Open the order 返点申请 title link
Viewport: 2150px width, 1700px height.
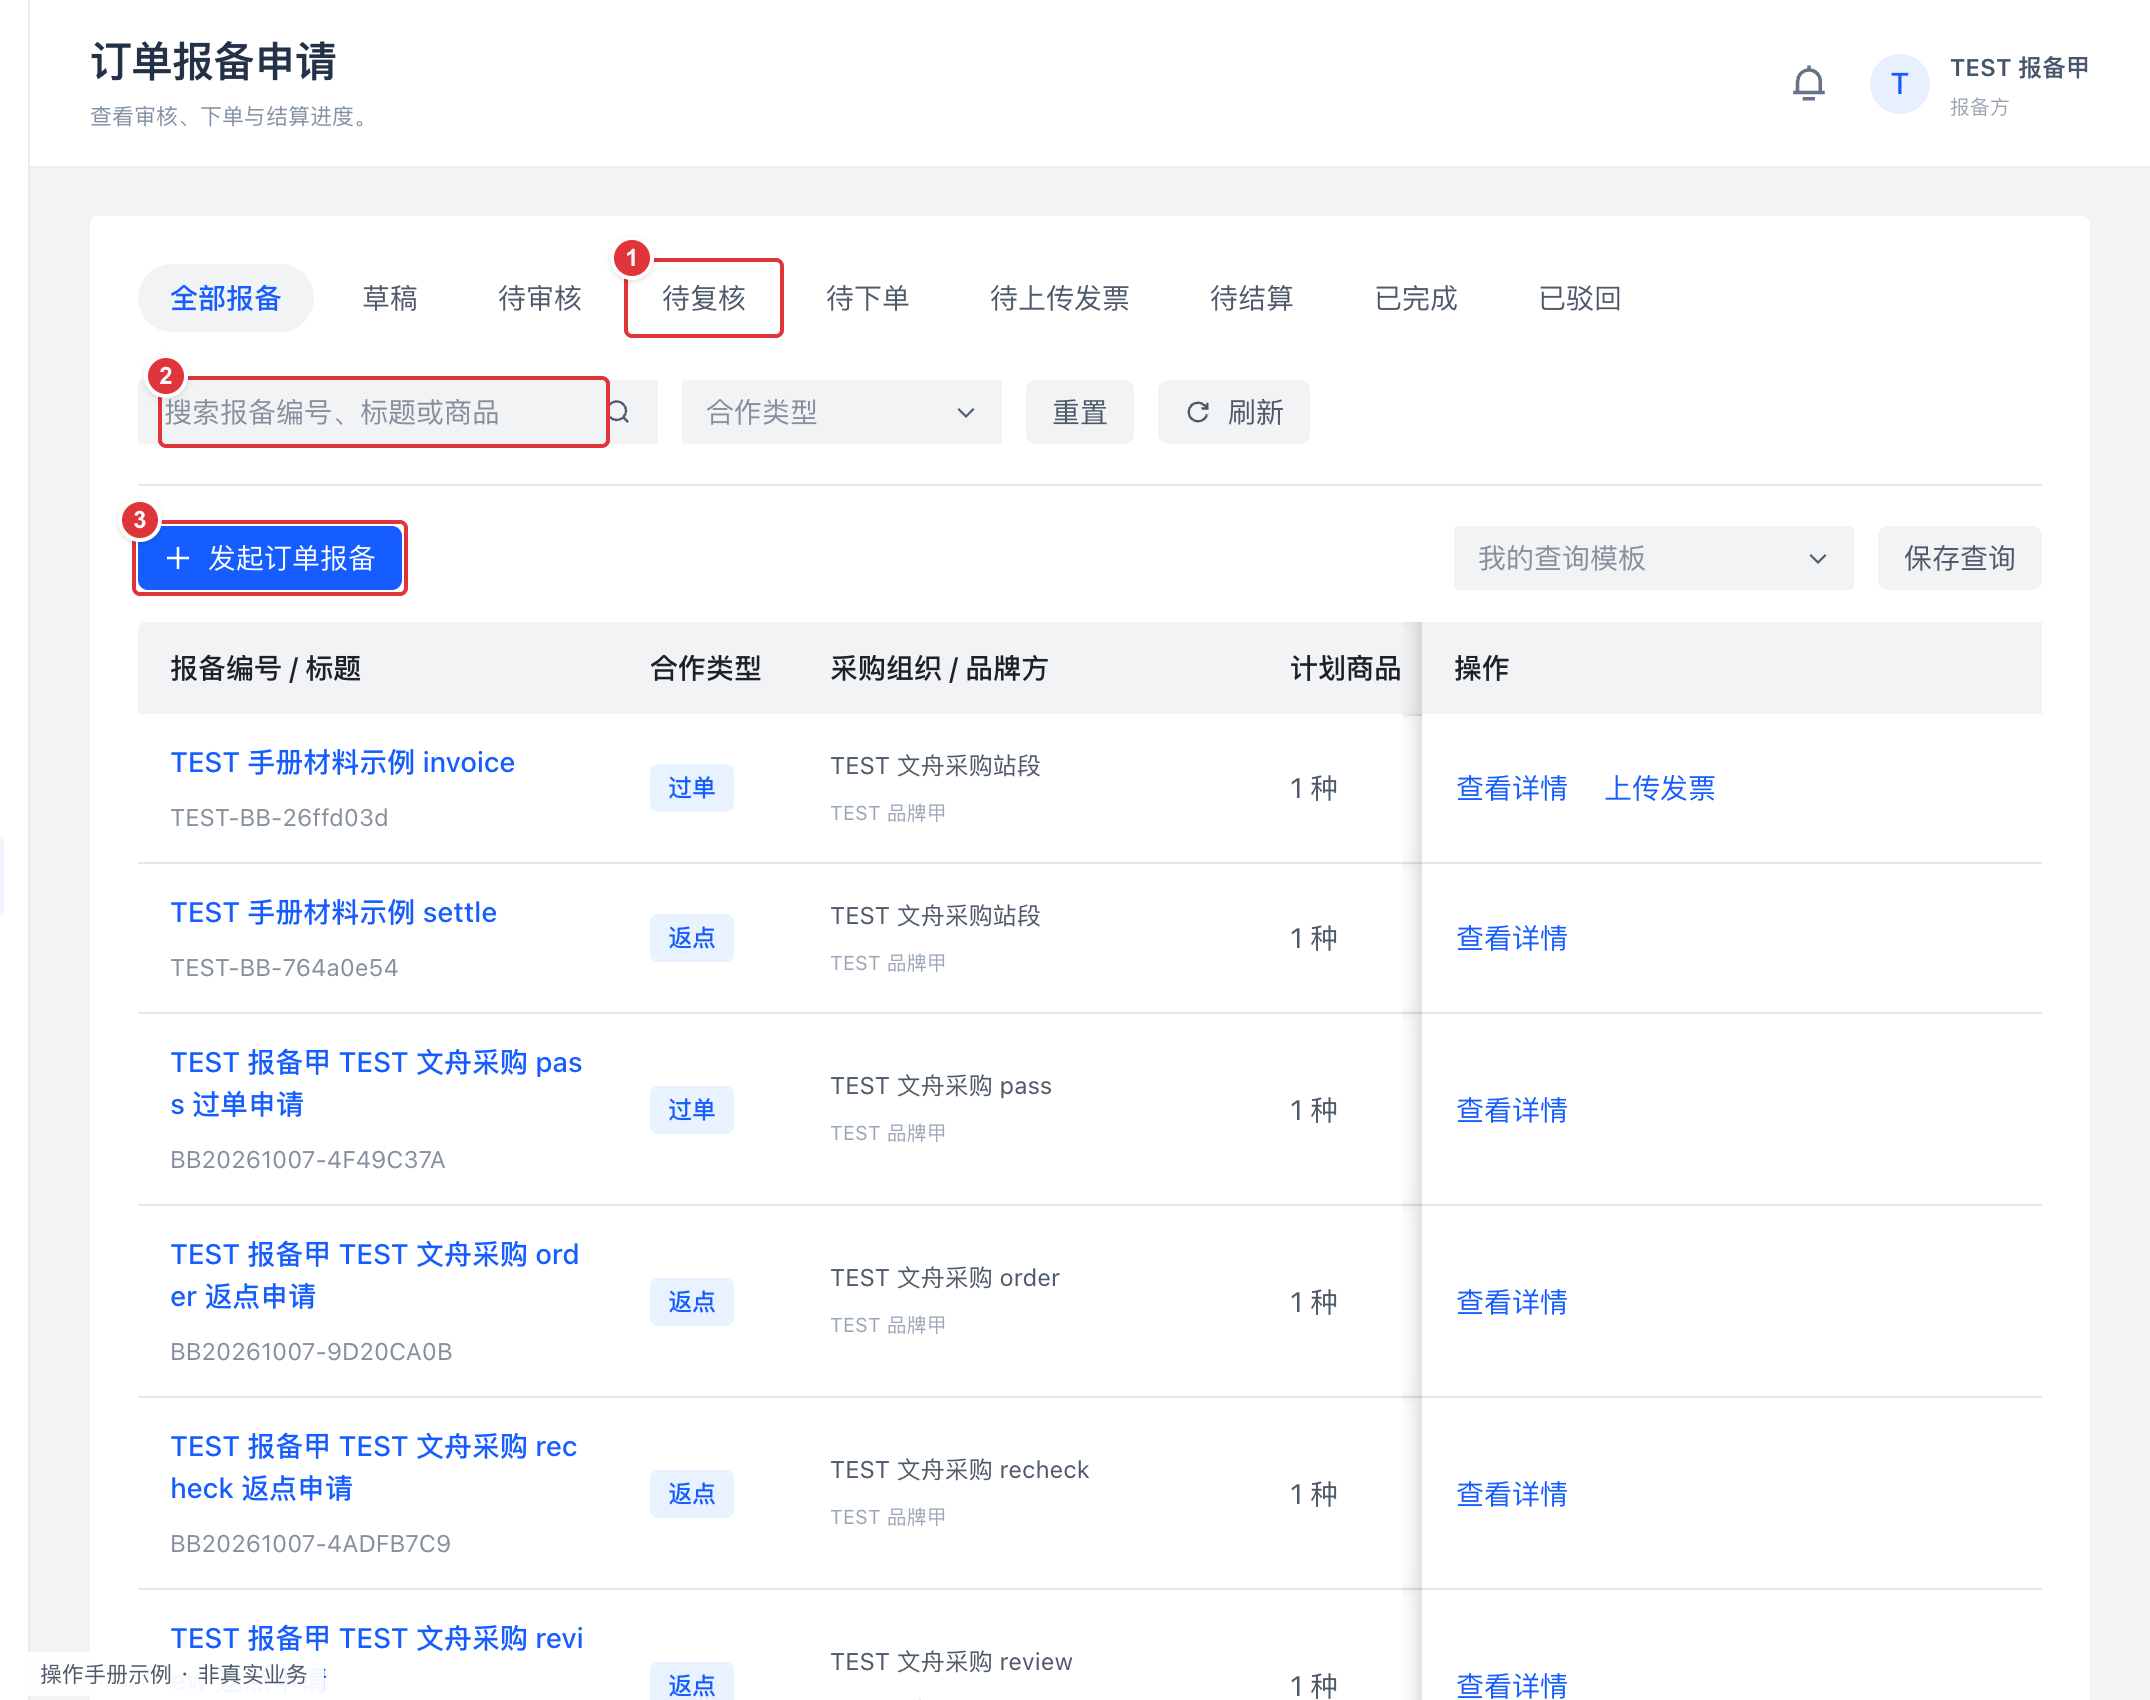(x=375, y=1275)
